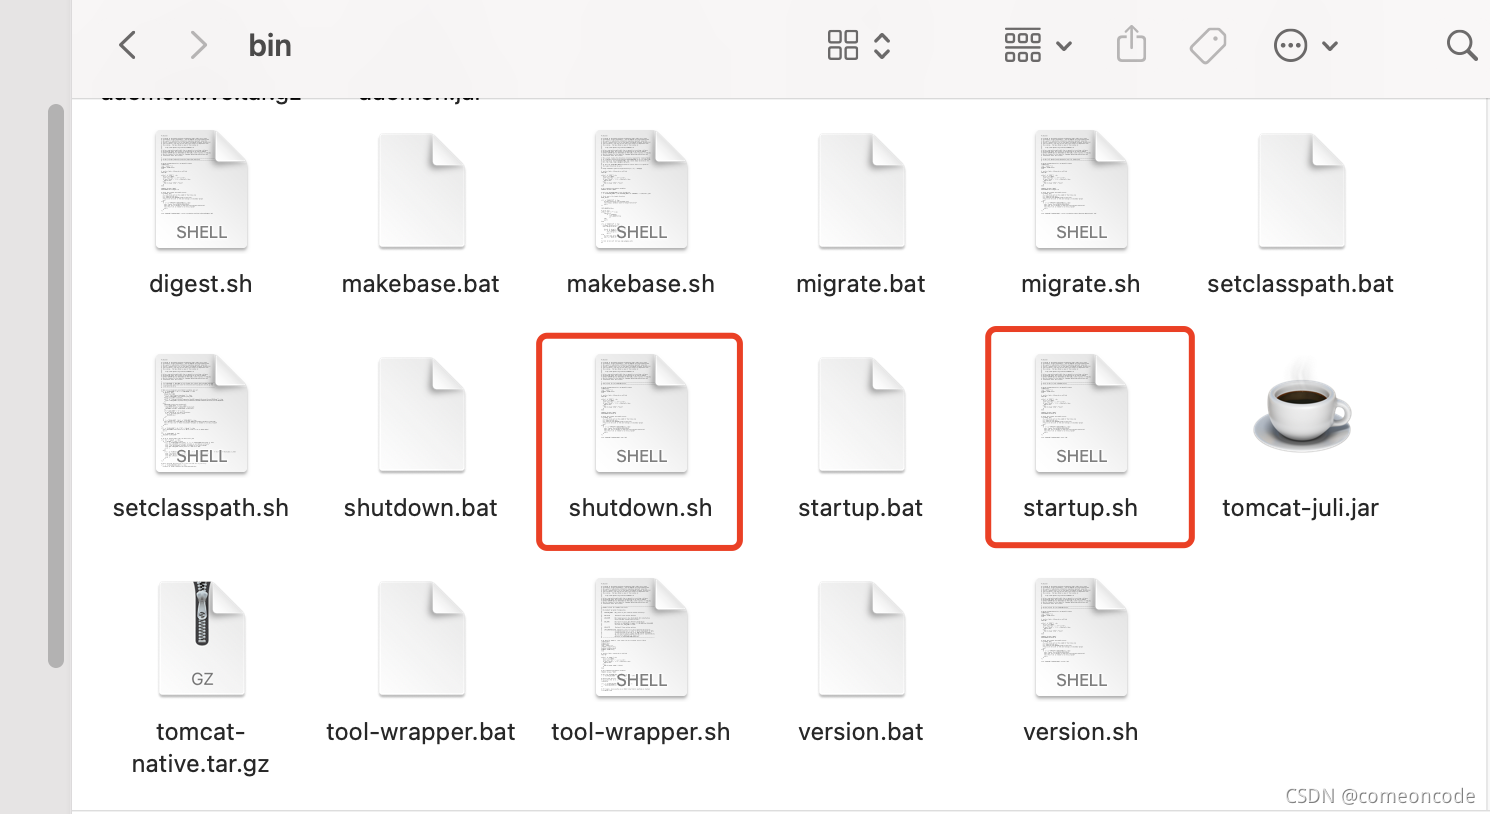This screenshot has height=814, width=1490.
Task: Click the file name 'tool-wrapper.sh'
Action: tap(641, 732)
